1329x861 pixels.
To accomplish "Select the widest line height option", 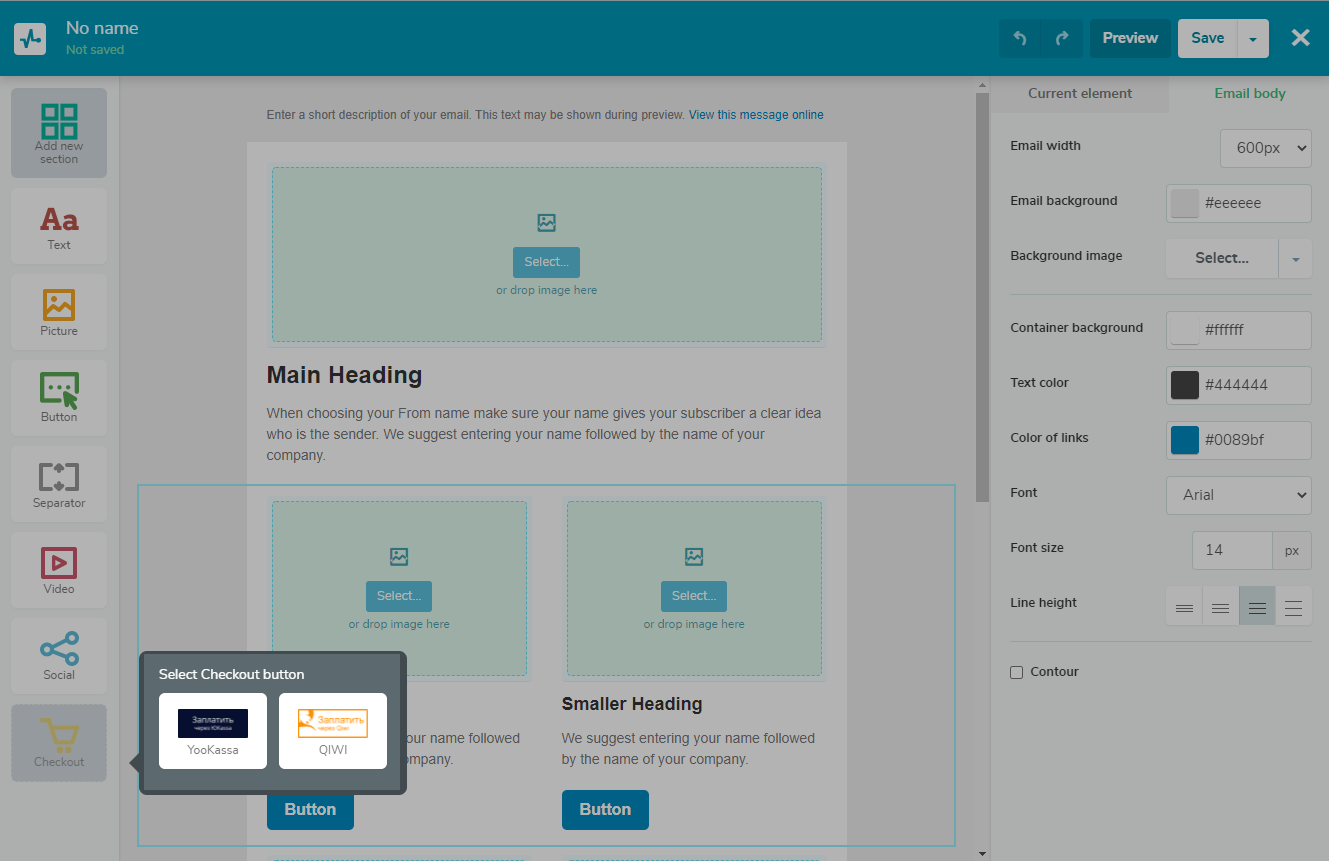I will click(1293, 606).
